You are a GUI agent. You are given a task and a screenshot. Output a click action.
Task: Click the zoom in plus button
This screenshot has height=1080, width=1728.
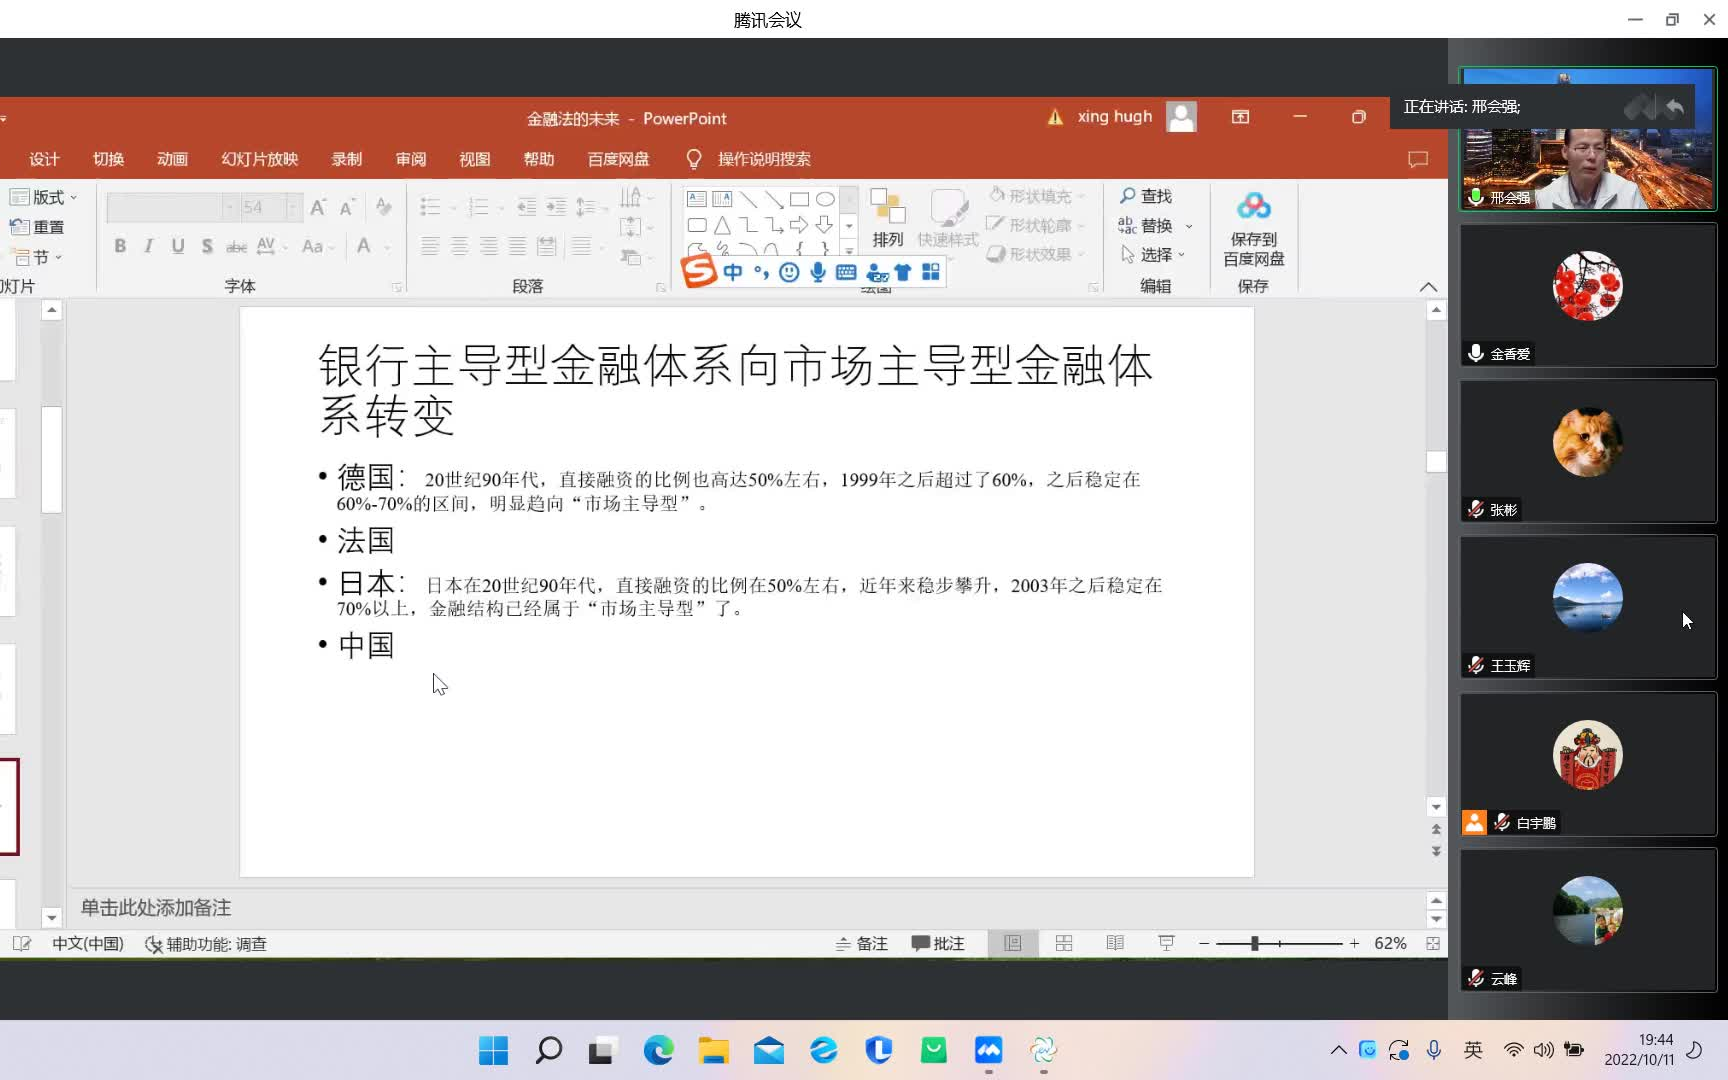coord(1354,943)
